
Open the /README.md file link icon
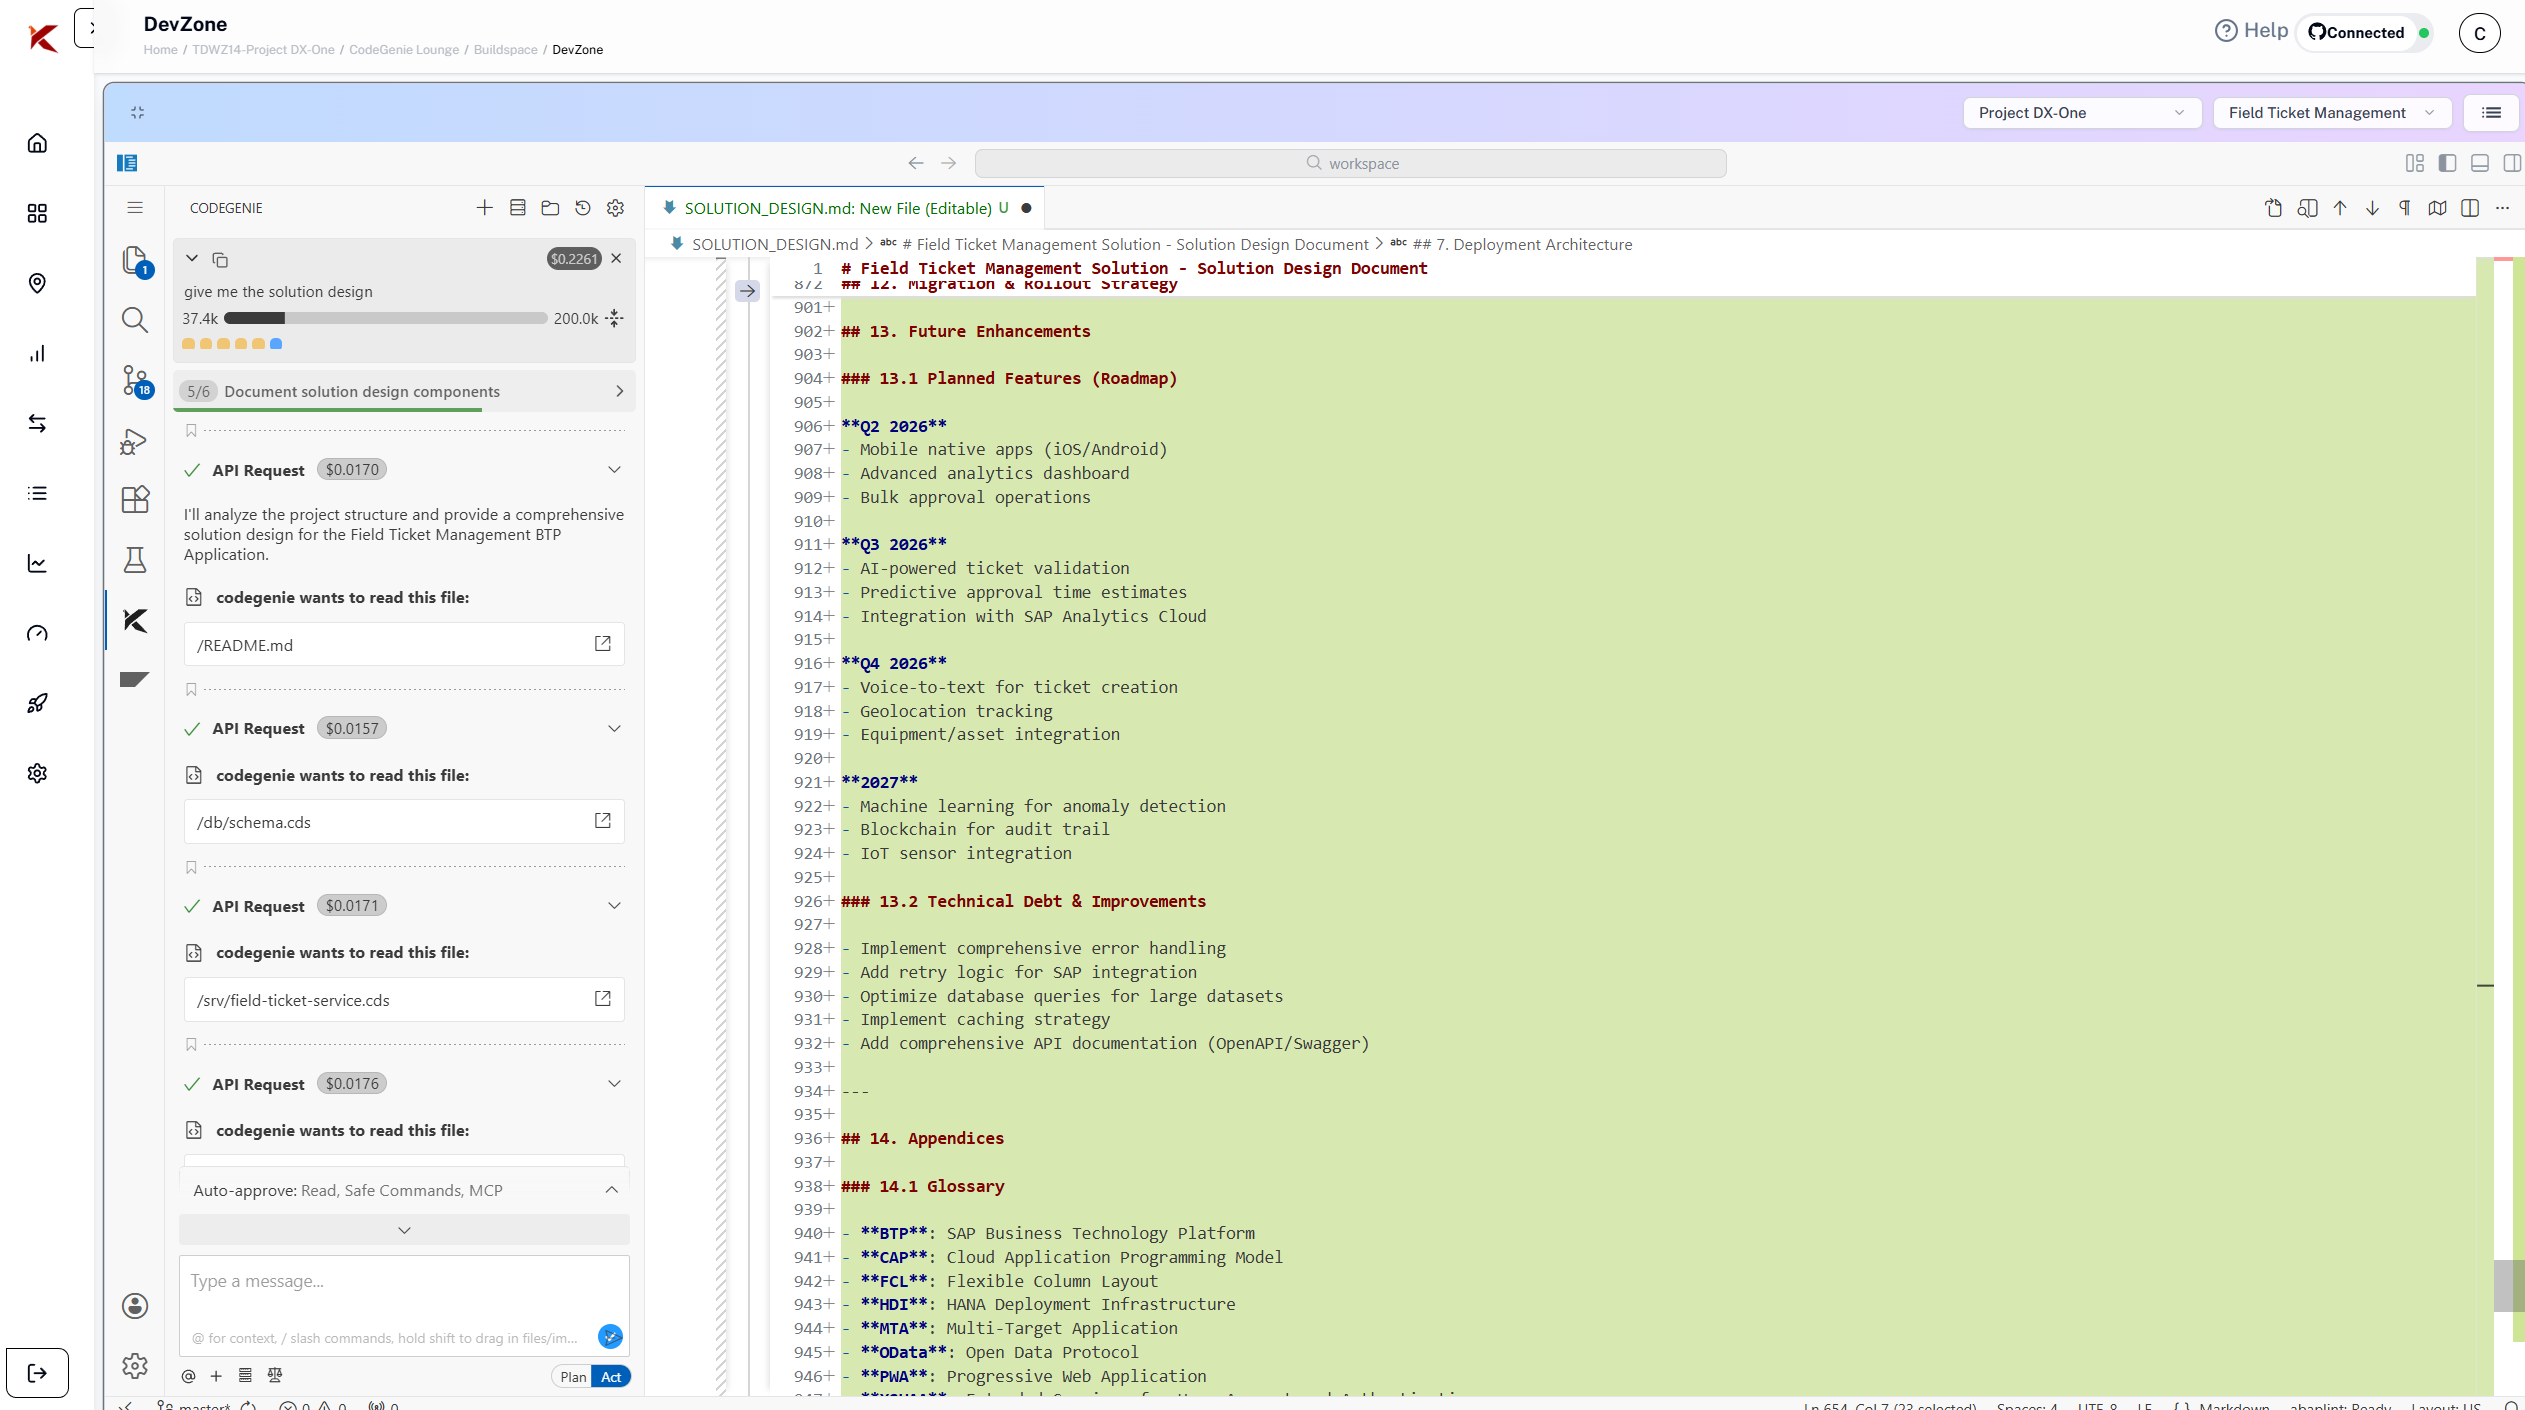pos(603,644)
